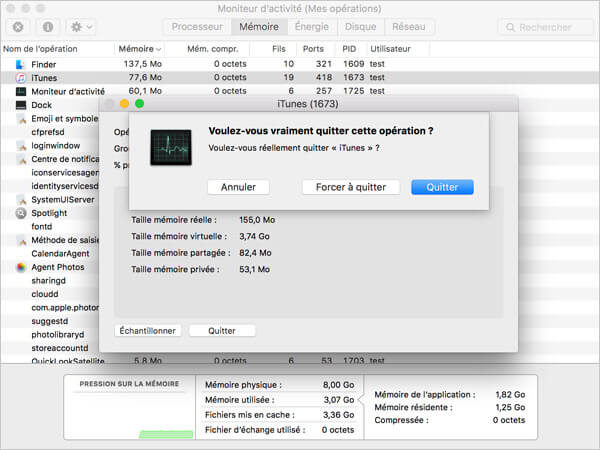Select the QuickLookSatellite process row
Screen dimensions: 600x450
pos(298,360)
